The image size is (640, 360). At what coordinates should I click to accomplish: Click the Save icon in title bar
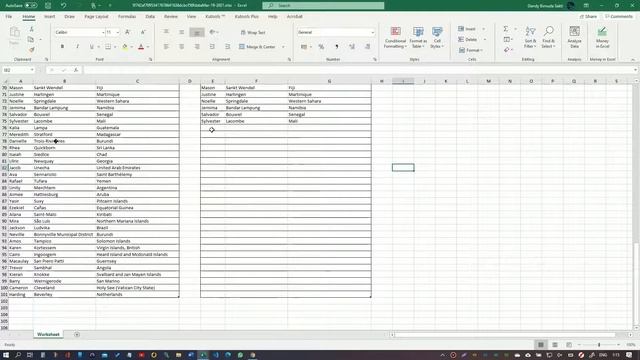coord(48,6)
